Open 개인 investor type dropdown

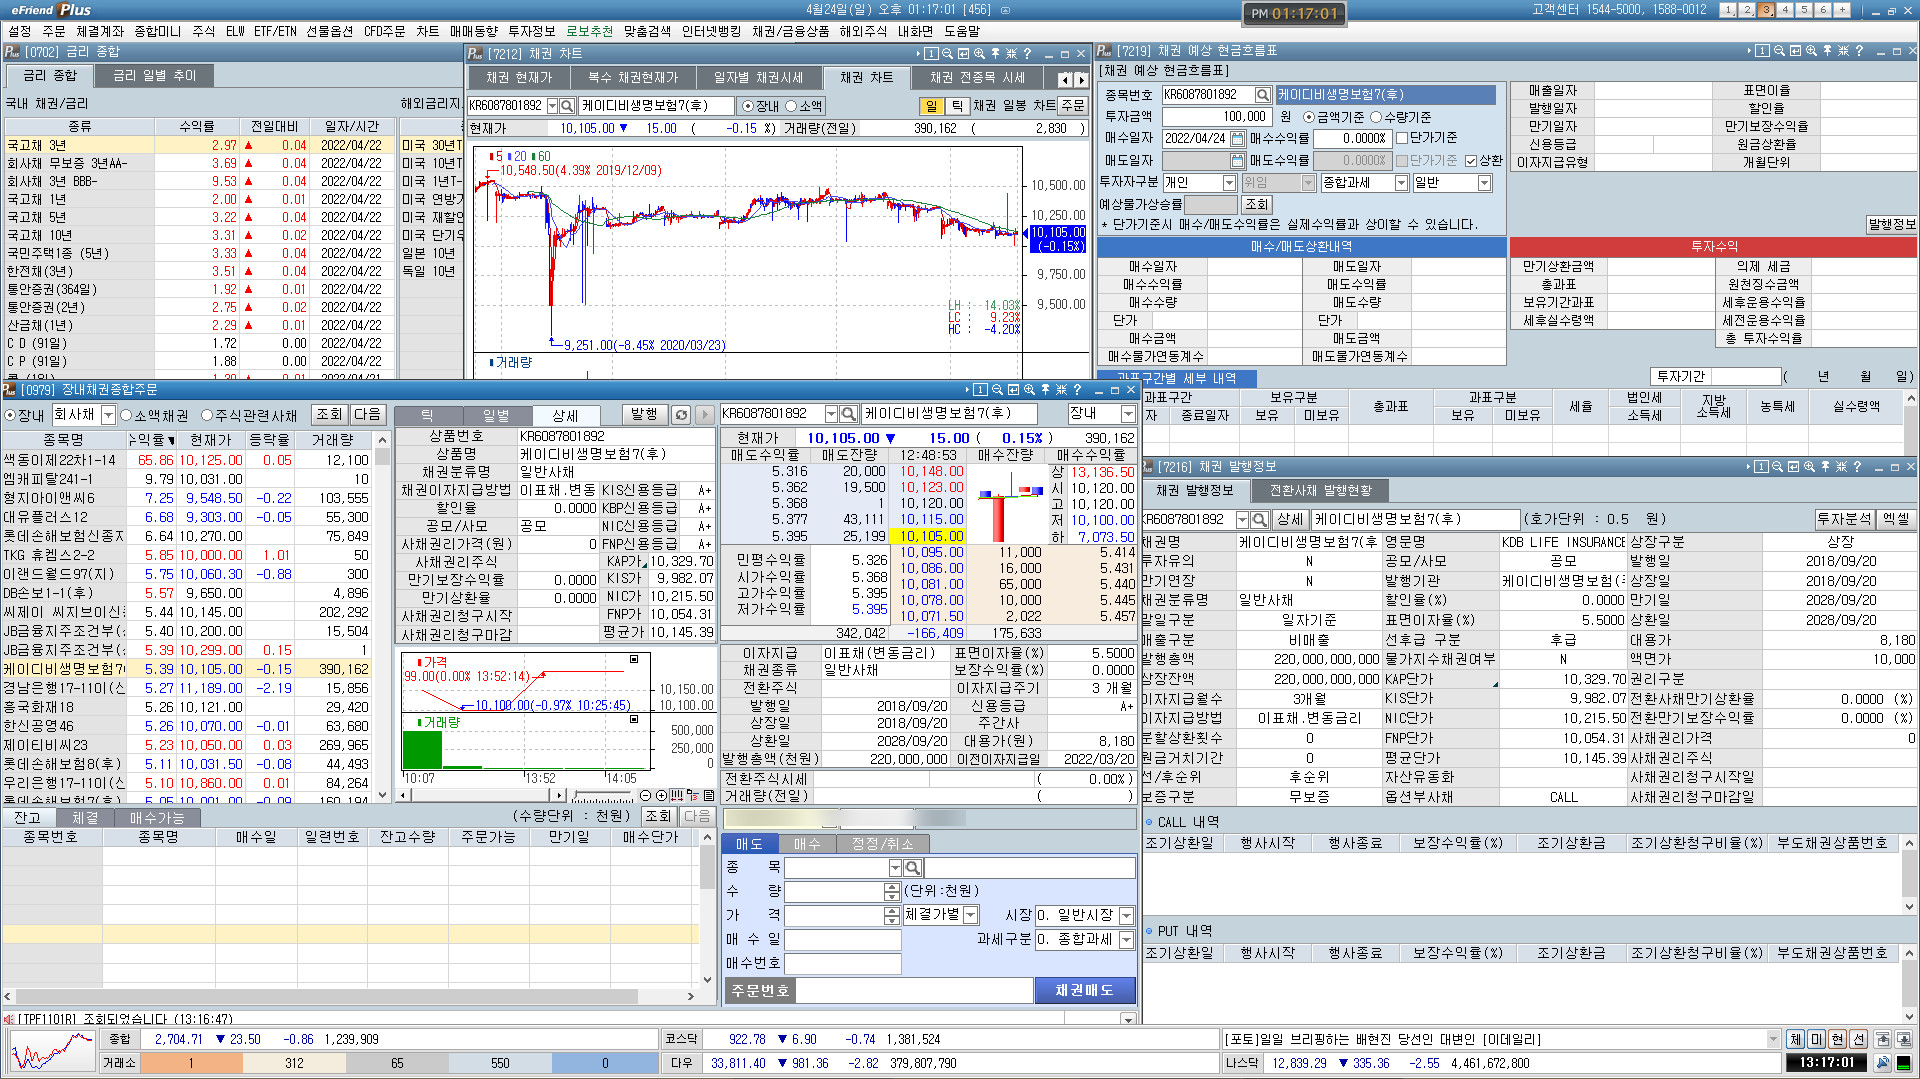click(x=1229, y=183)
